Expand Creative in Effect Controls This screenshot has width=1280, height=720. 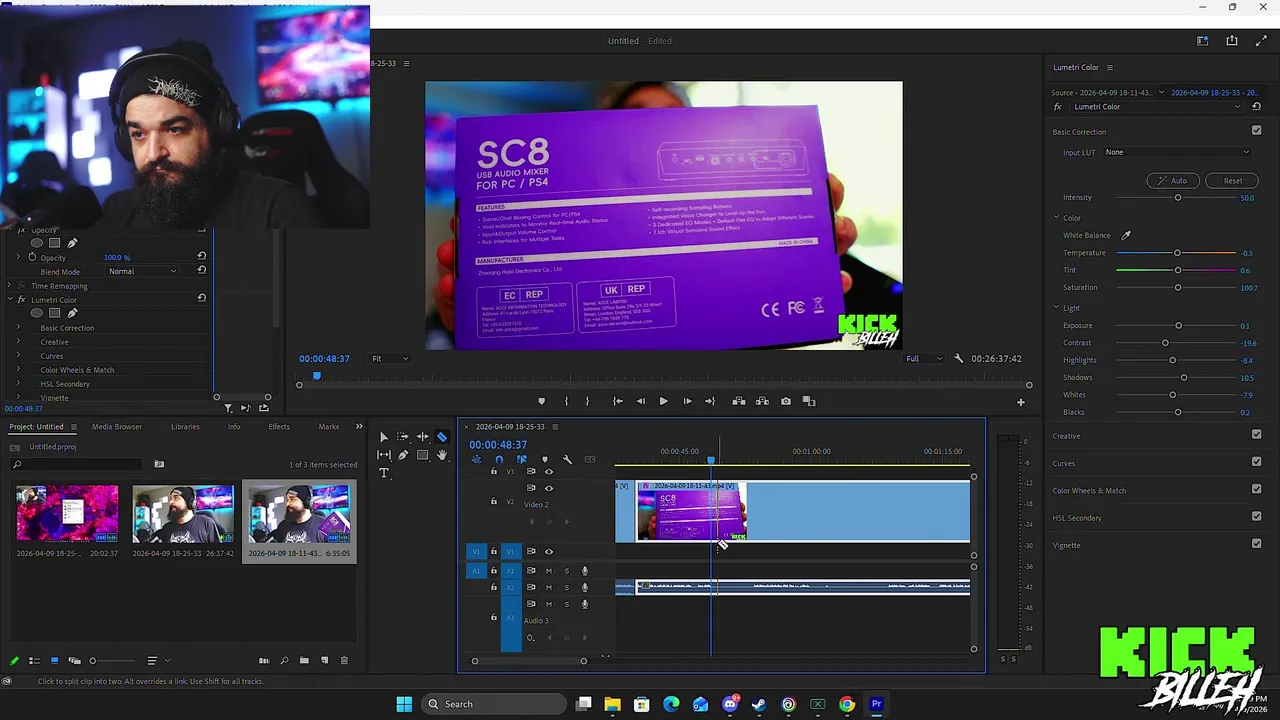[x=18, y=342]
